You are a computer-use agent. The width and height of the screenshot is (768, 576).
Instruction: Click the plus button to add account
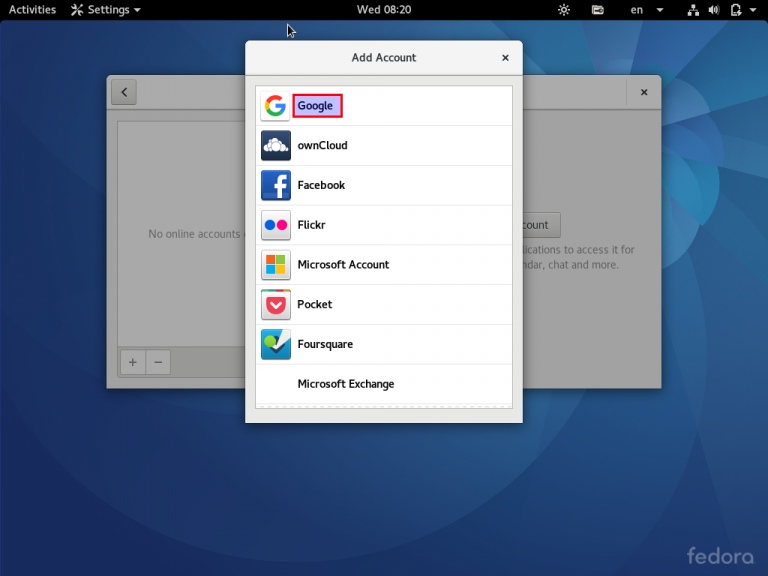pyautogui.click(x=133, y=362)
